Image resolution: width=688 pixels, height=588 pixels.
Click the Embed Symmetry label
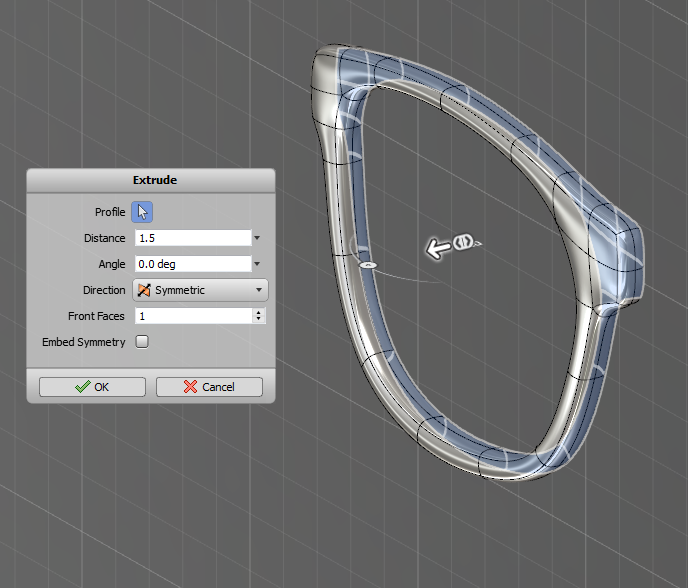[84, 342]
